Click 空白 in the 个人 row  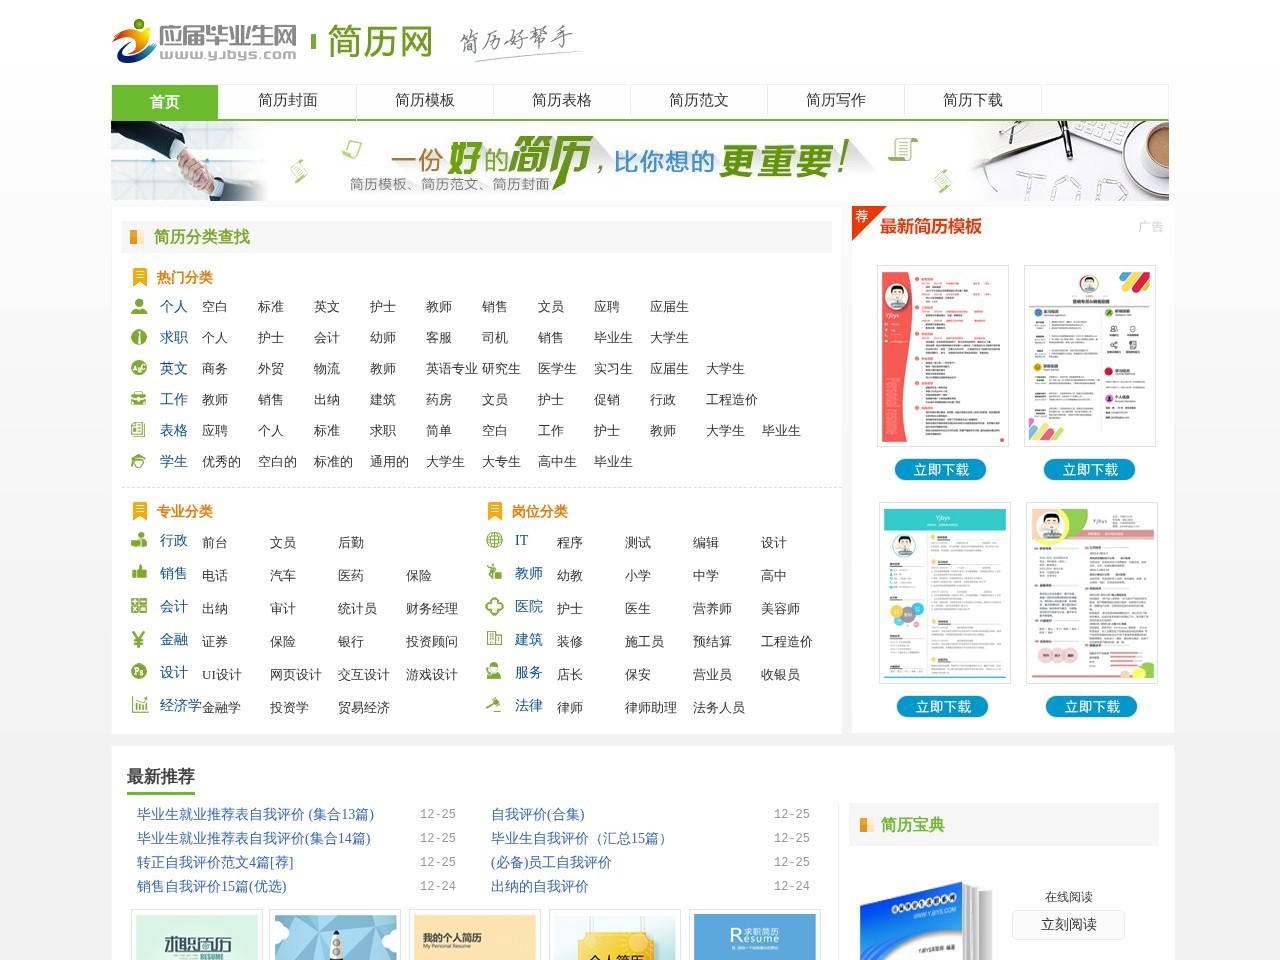coord(215,306)
